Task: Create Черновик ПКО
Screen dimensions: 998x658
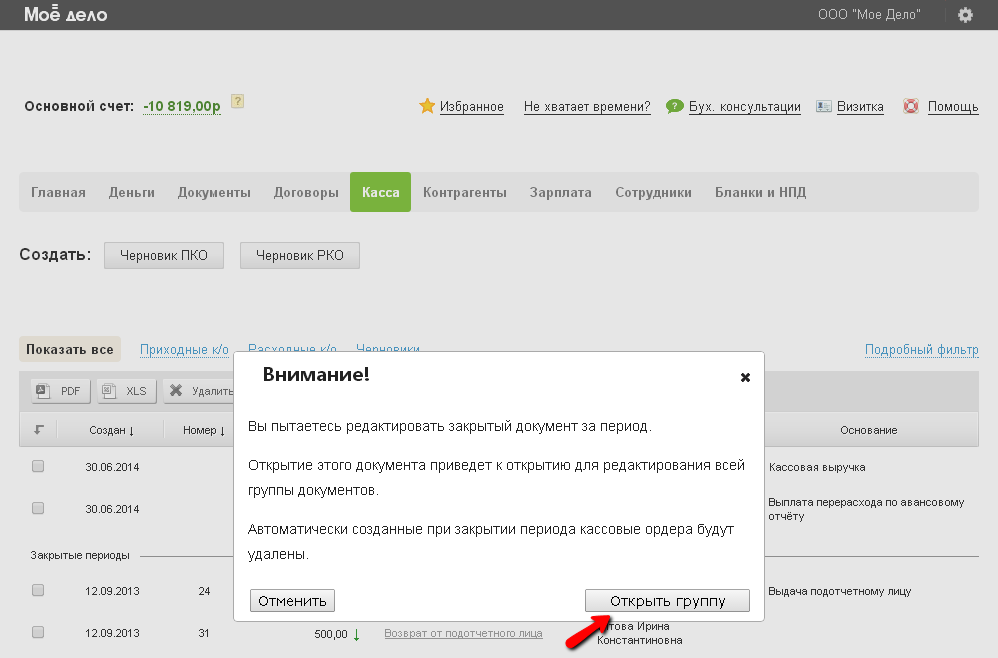Action: [164, 255]
